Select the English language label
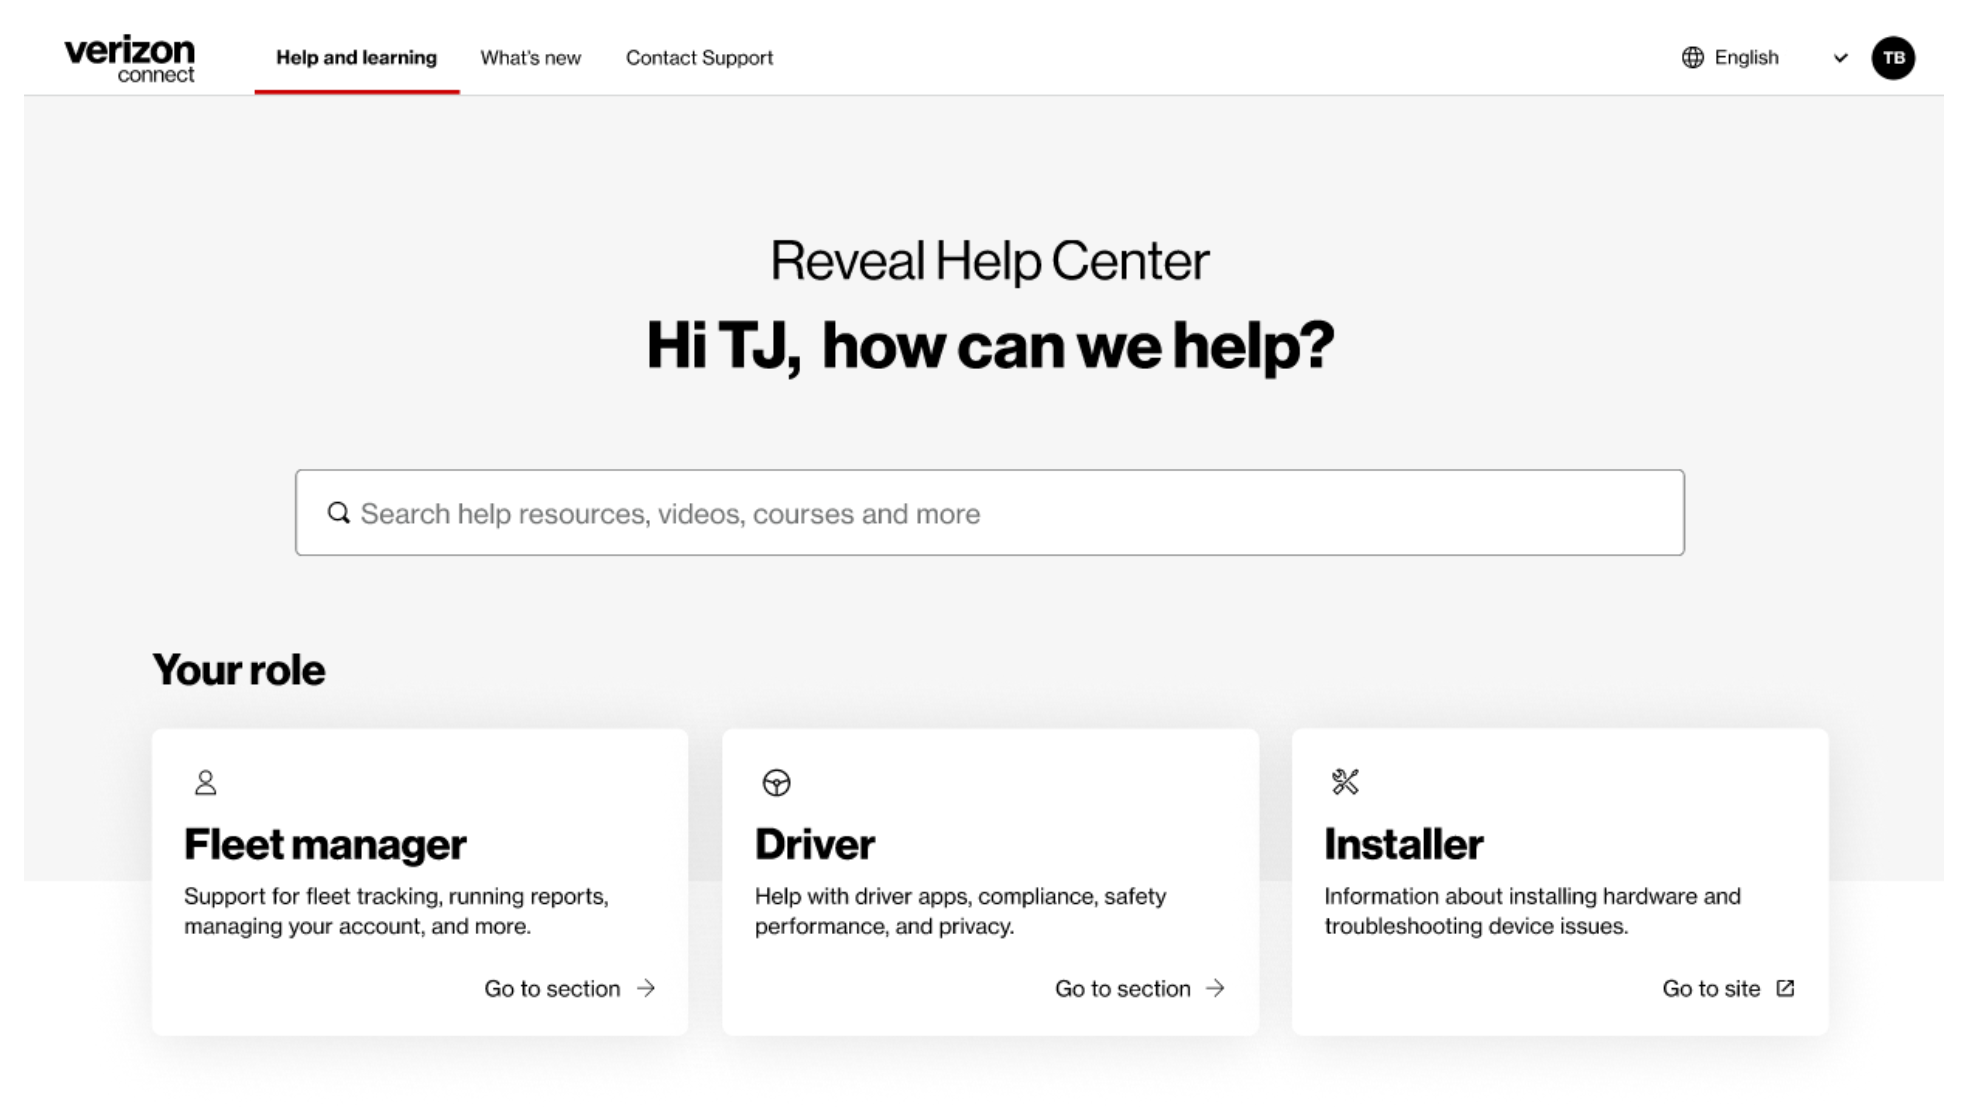Screen dimensions: 1968x1112 (1746, 57)
